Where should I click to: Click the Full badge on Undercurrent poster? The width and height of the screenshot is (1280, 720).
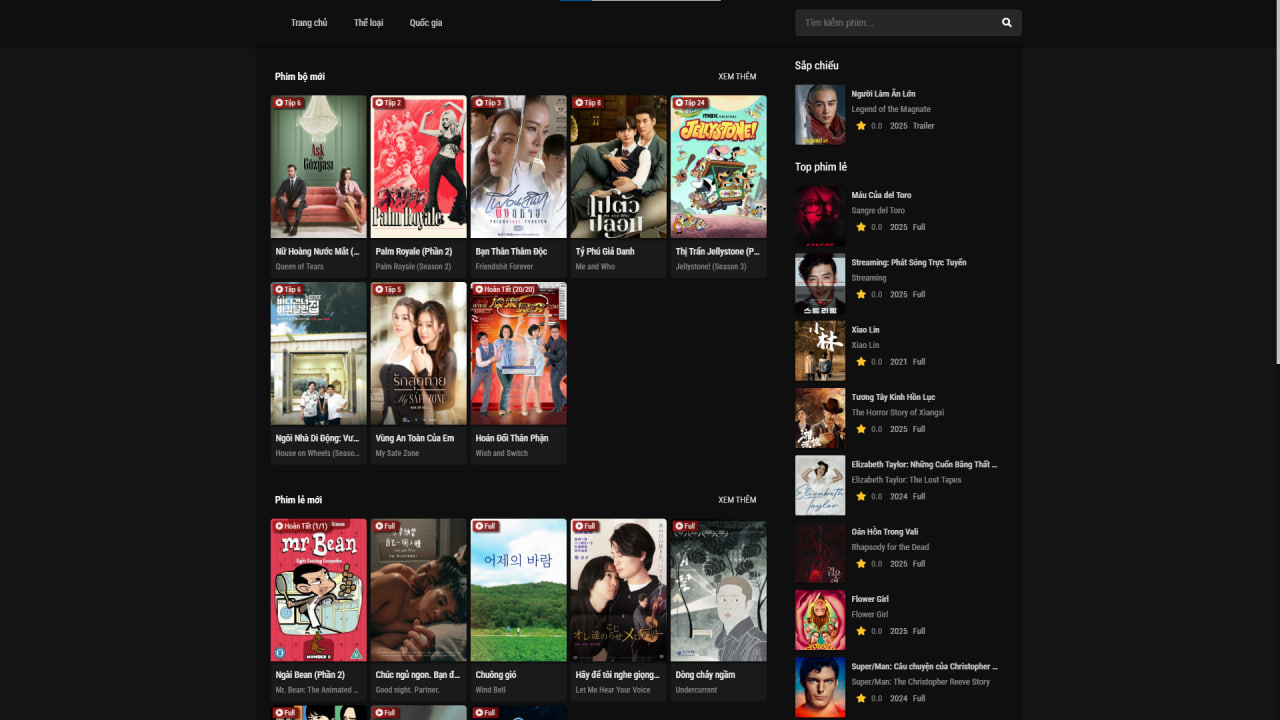(x=685, y=526)
